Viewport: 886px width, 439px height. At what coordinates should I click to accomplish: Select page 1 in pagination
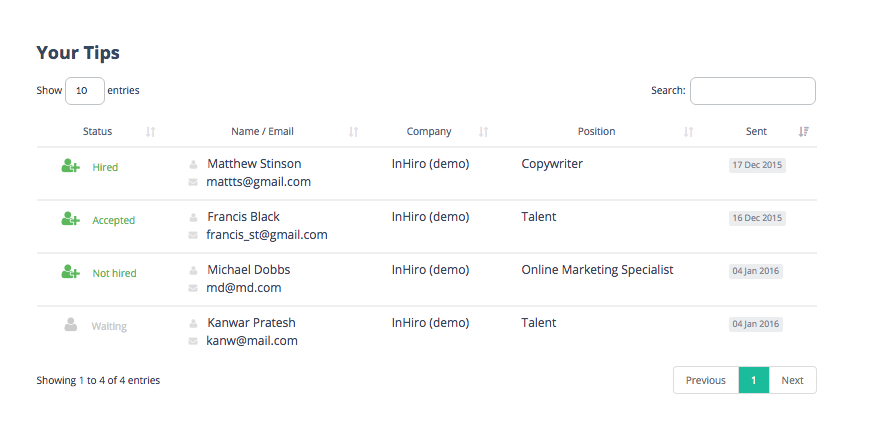754,380
